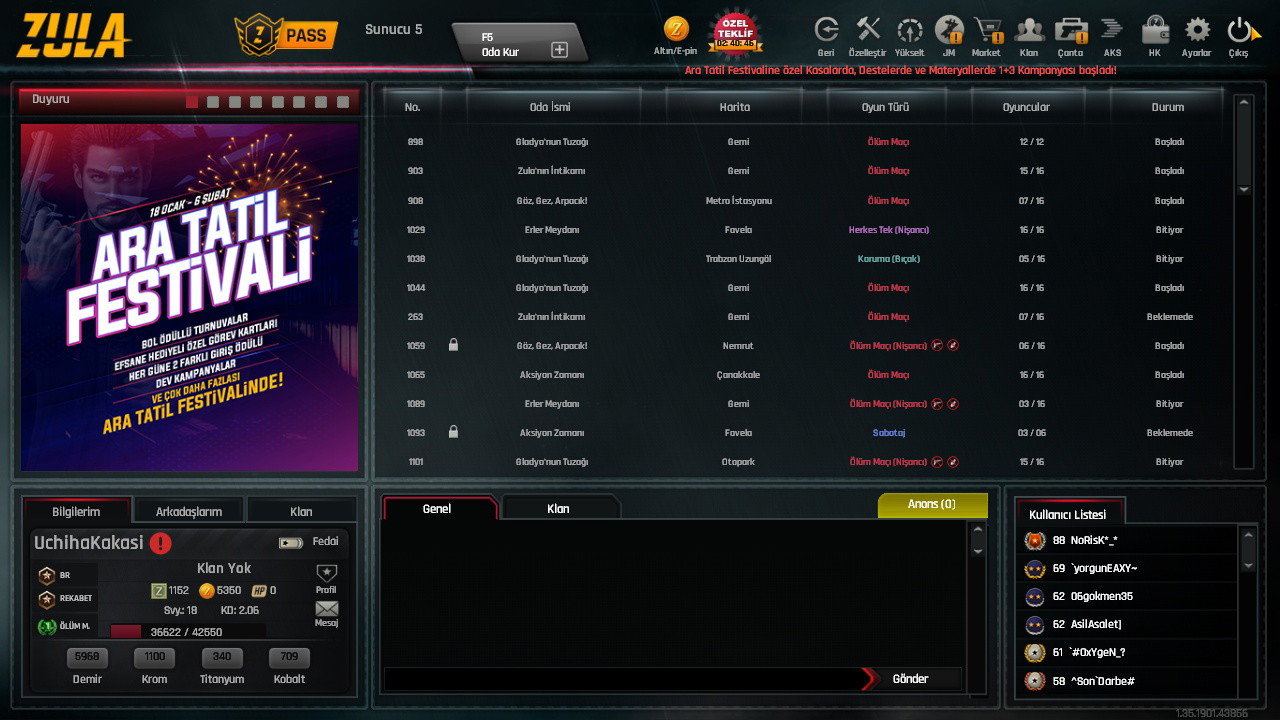
Task: Switch to the Arkadaşlarım tab
Action: point(189,511)
